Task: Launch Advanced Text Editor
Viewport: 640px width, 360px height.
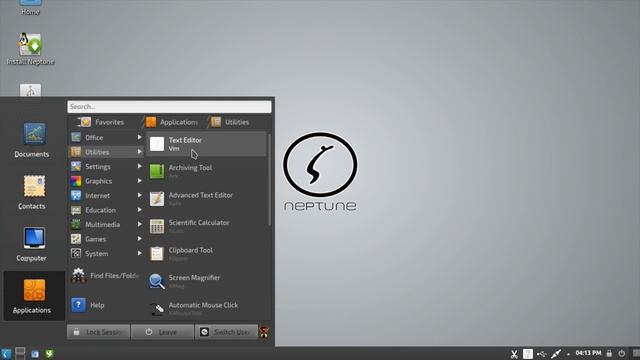Action: 206,199
